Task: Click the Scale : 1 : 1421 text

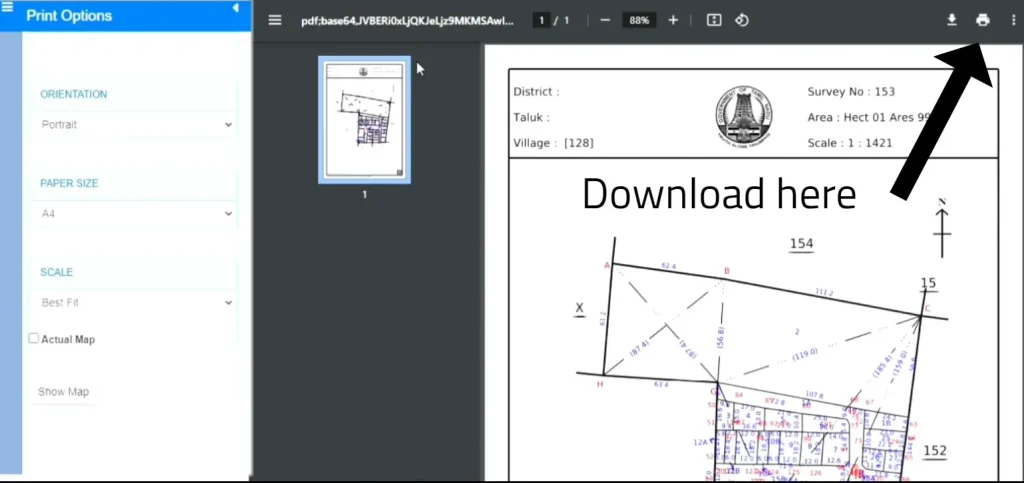Action: pyautogui.click(x=850, y=142)
